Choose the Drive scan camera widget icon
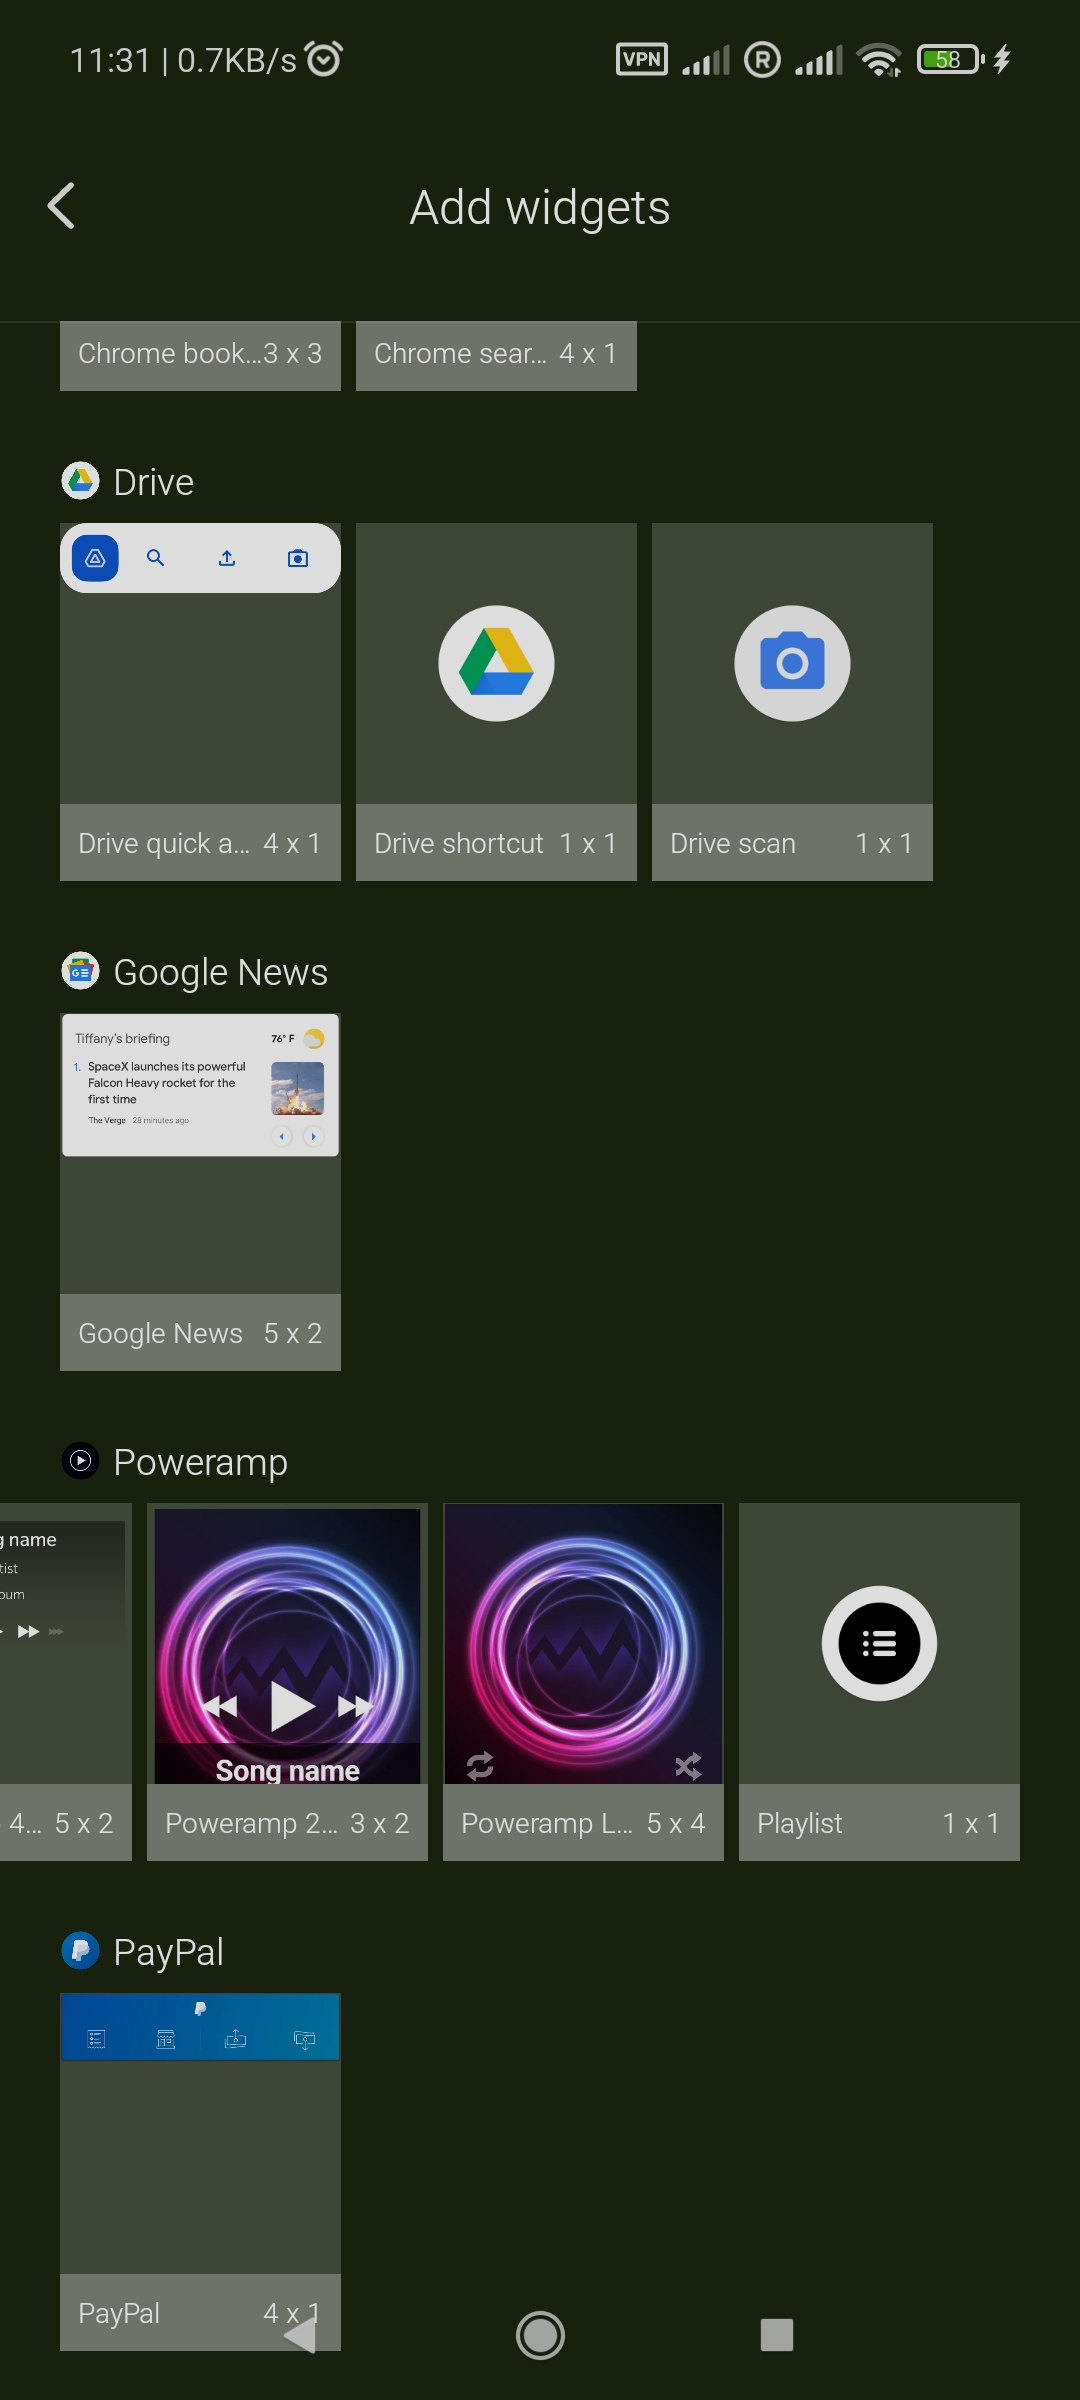This screenshot has height=2400, width=1080. click(x=792, y=663)
